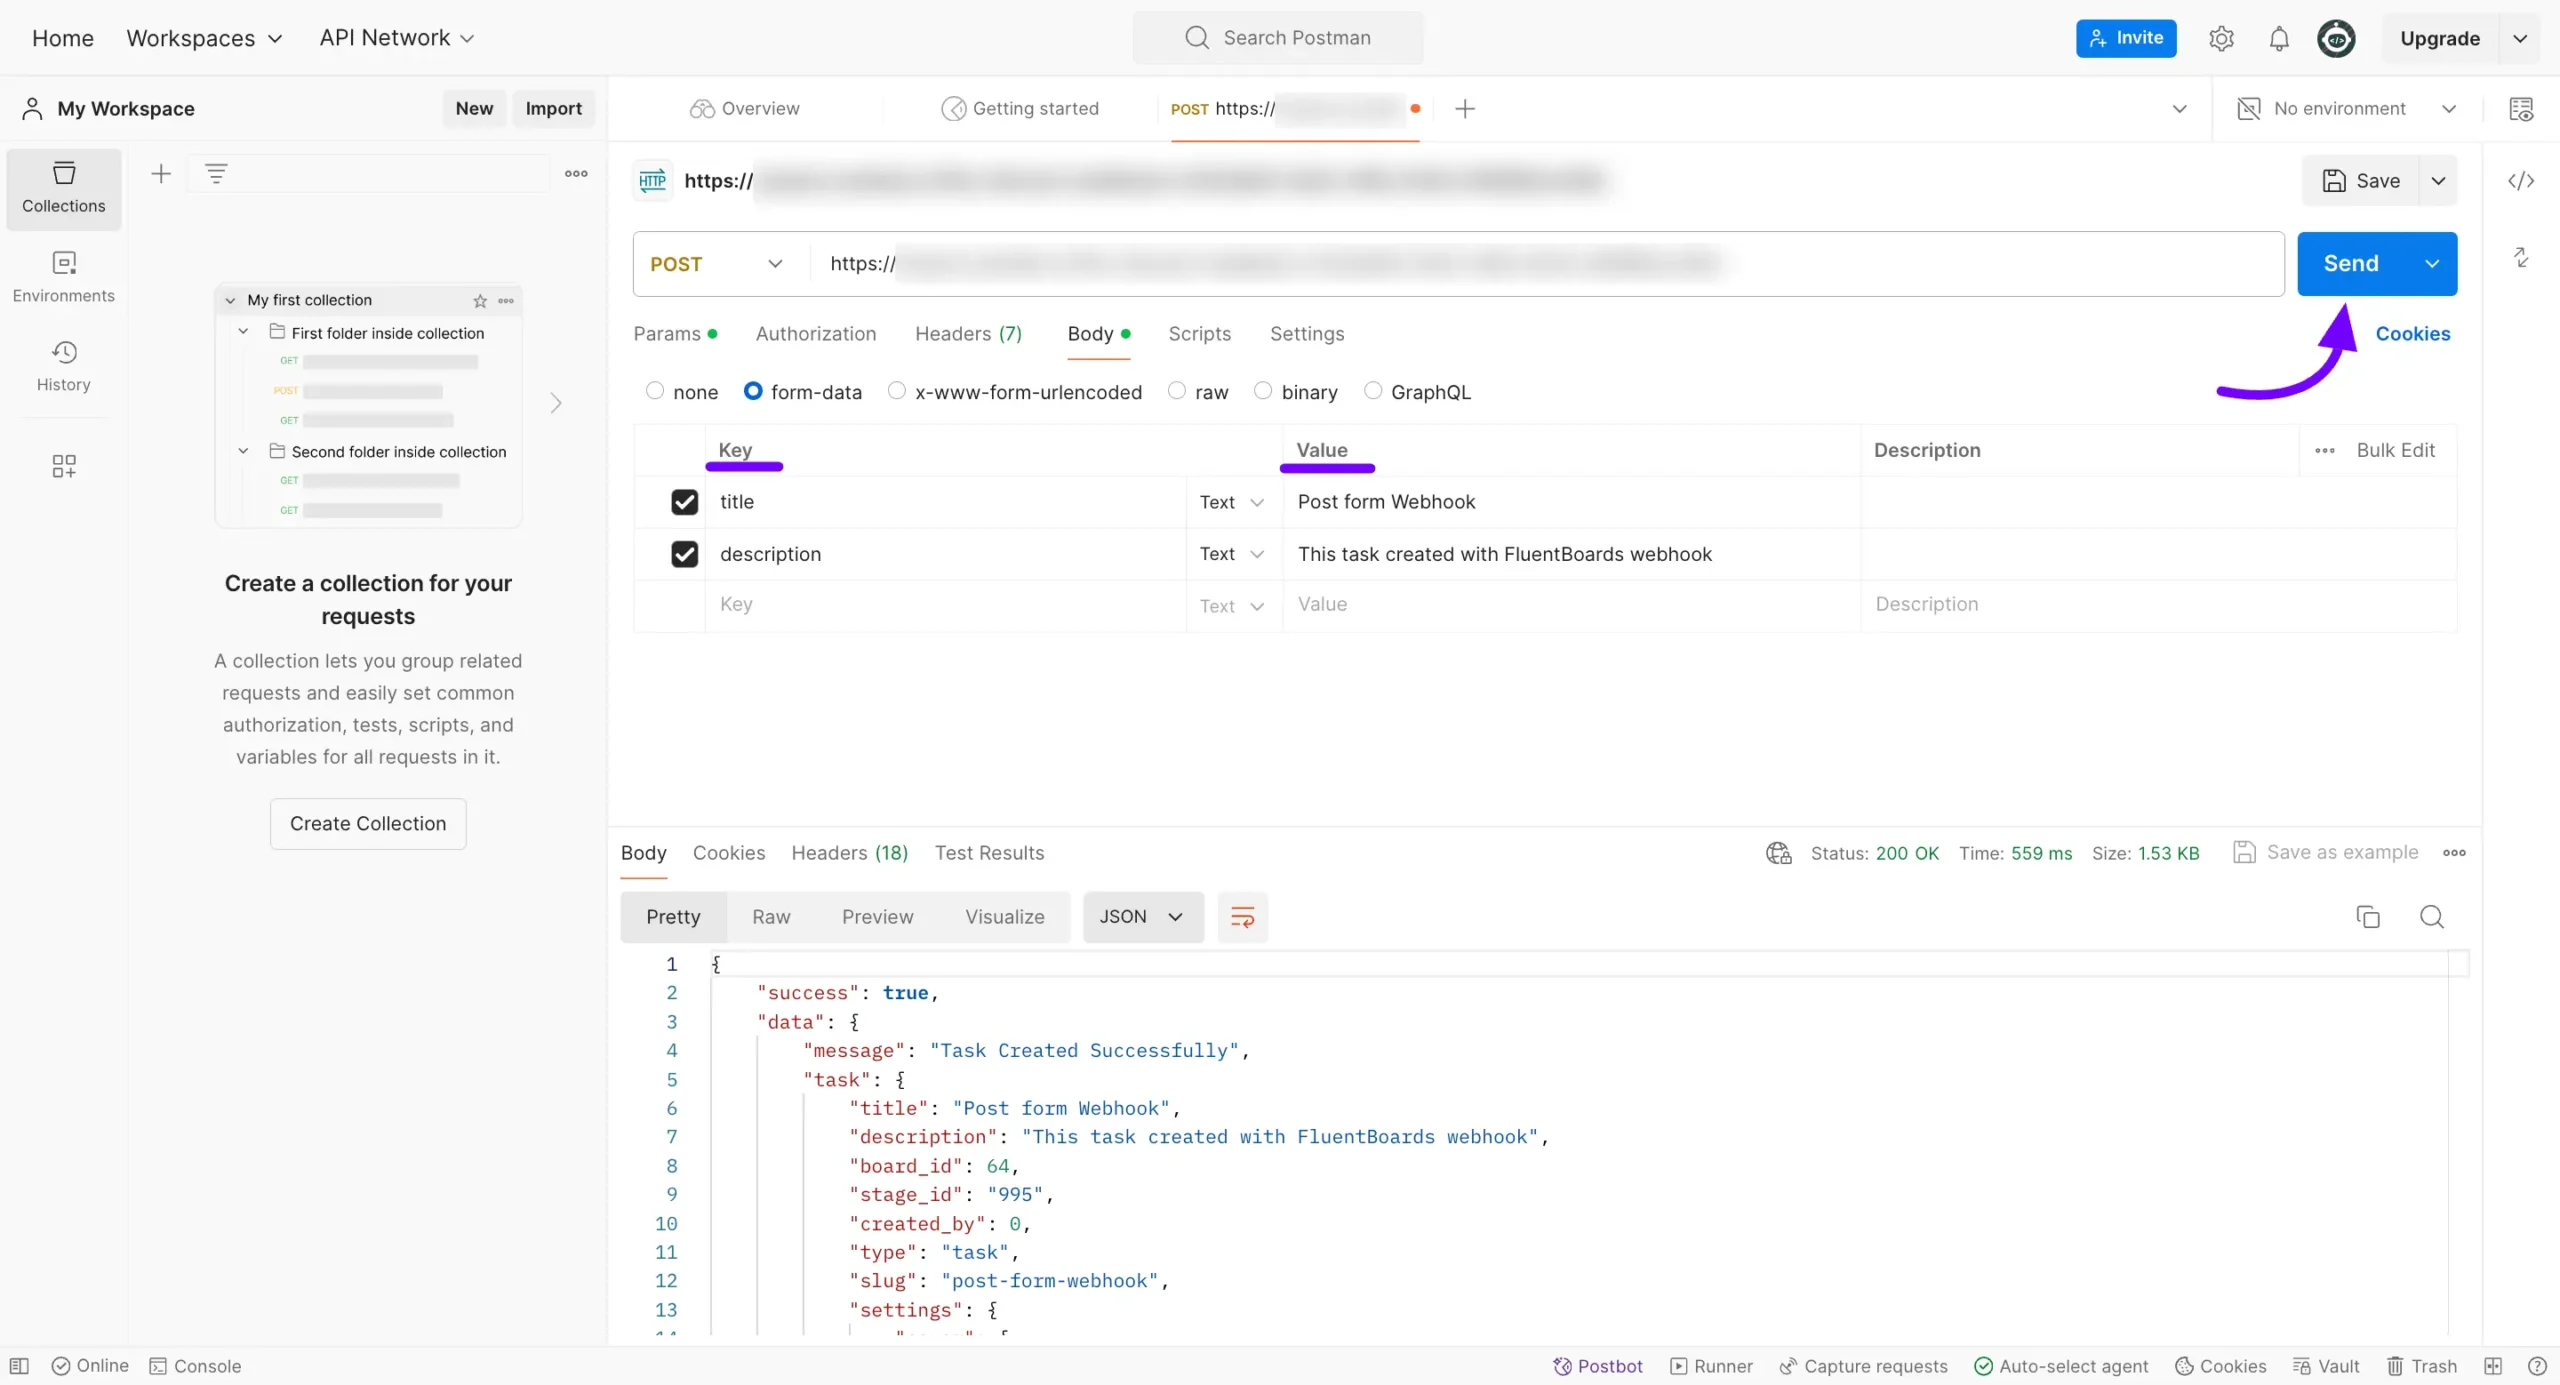
Task: Select the binary body type
Action: click(x=1263, y=391)
